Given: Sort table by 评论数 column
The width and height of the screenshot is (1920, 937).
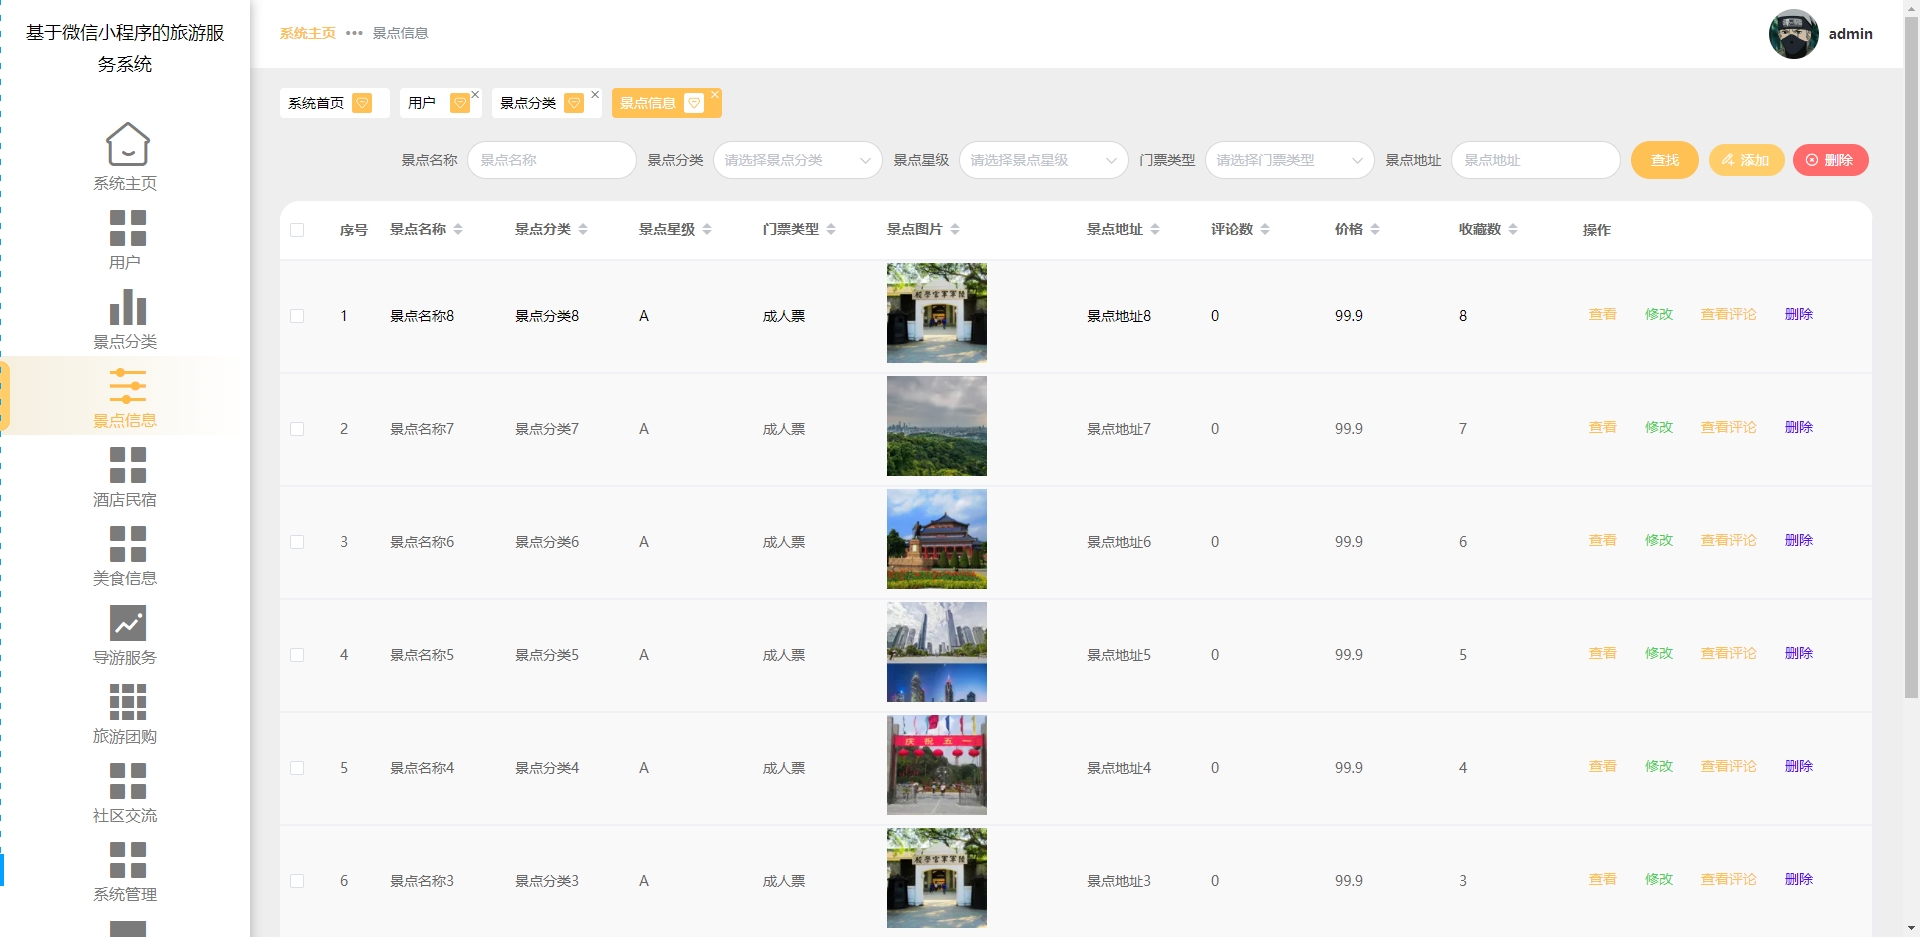Looking at the screenshot, I should coord(1265,229).
